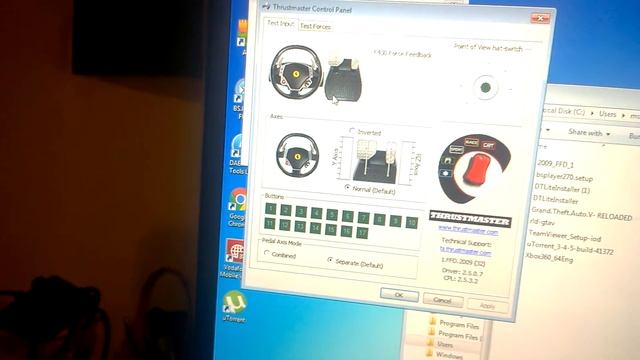Click button indicator 3
The image size is (640, 360).
pos(301,211)
